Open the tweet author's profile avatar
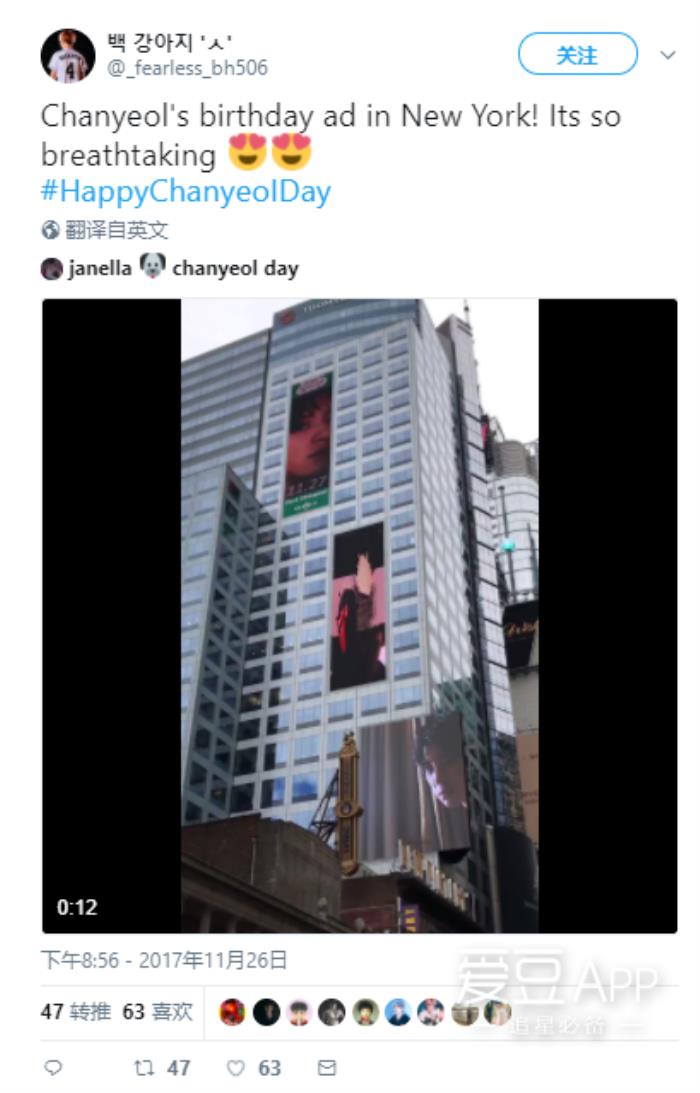 pyautogui.click(x=68, y=56)
